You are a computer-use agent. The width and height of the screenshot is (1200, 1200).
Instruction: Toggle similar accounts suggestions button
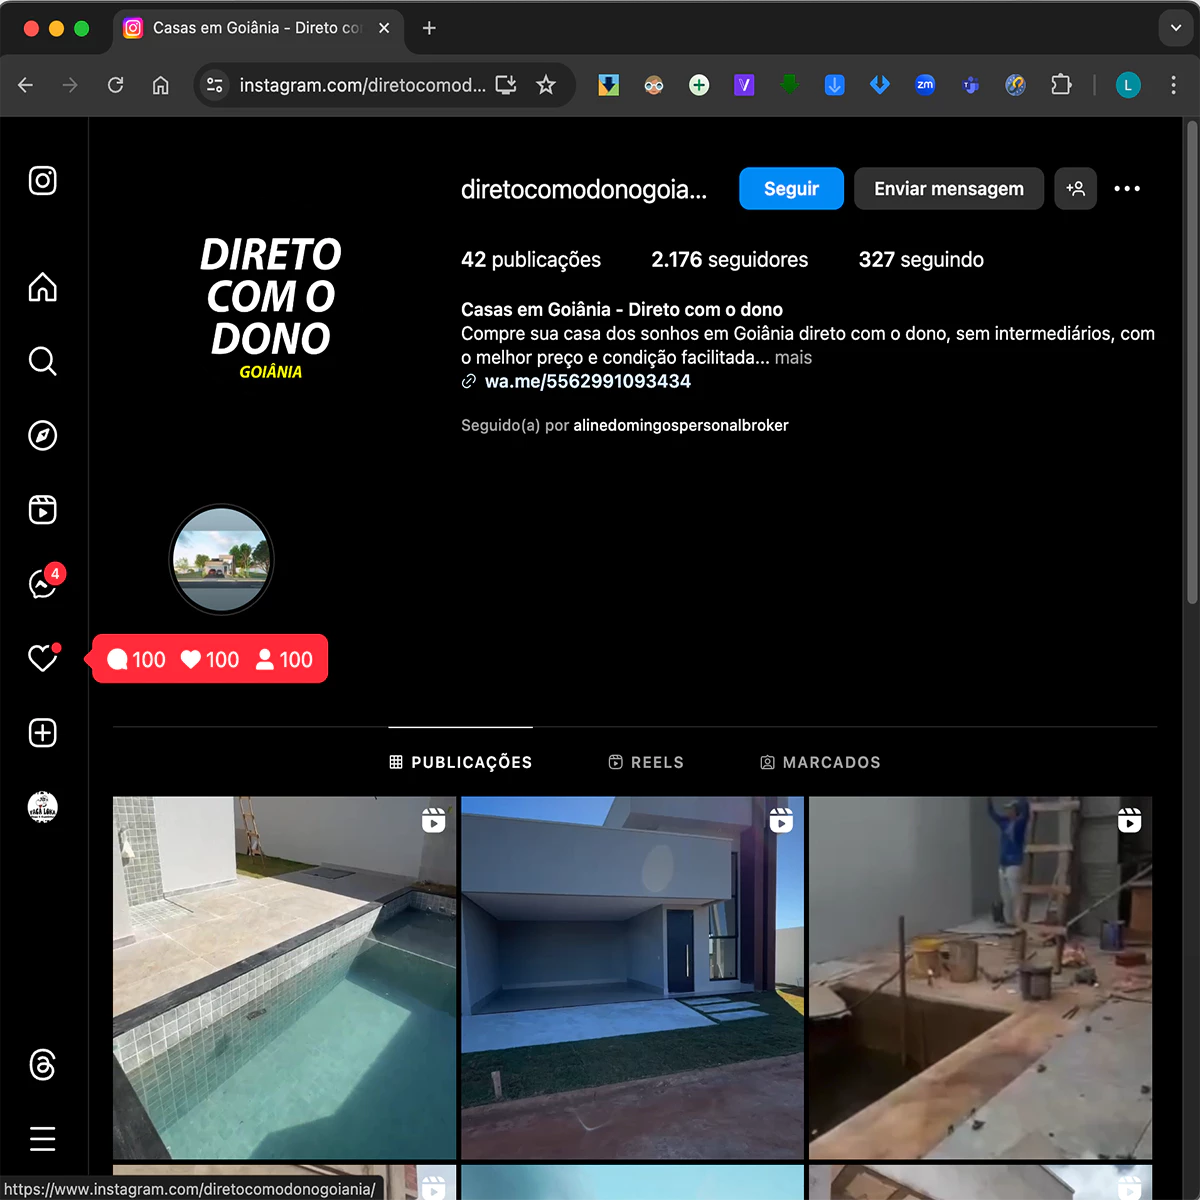1076,189
